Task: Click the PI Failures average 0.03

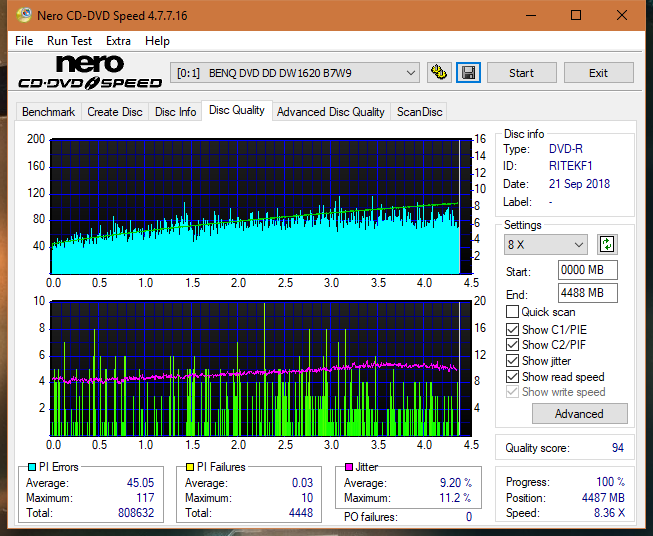Action: (x=302, y=483)
